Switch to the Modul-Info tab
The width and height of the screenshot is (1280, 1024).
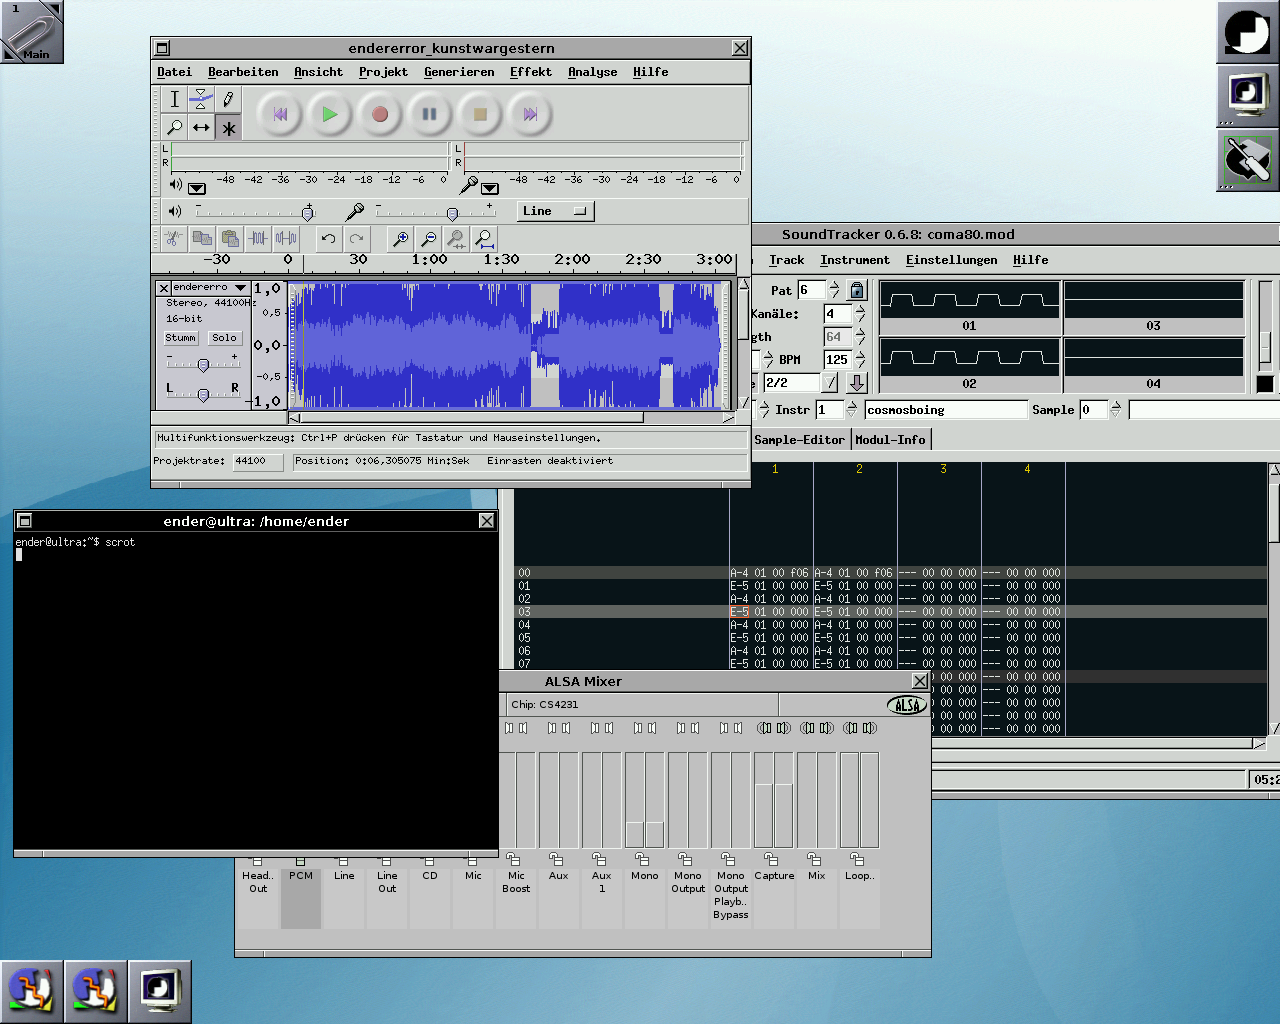(890, 440)
